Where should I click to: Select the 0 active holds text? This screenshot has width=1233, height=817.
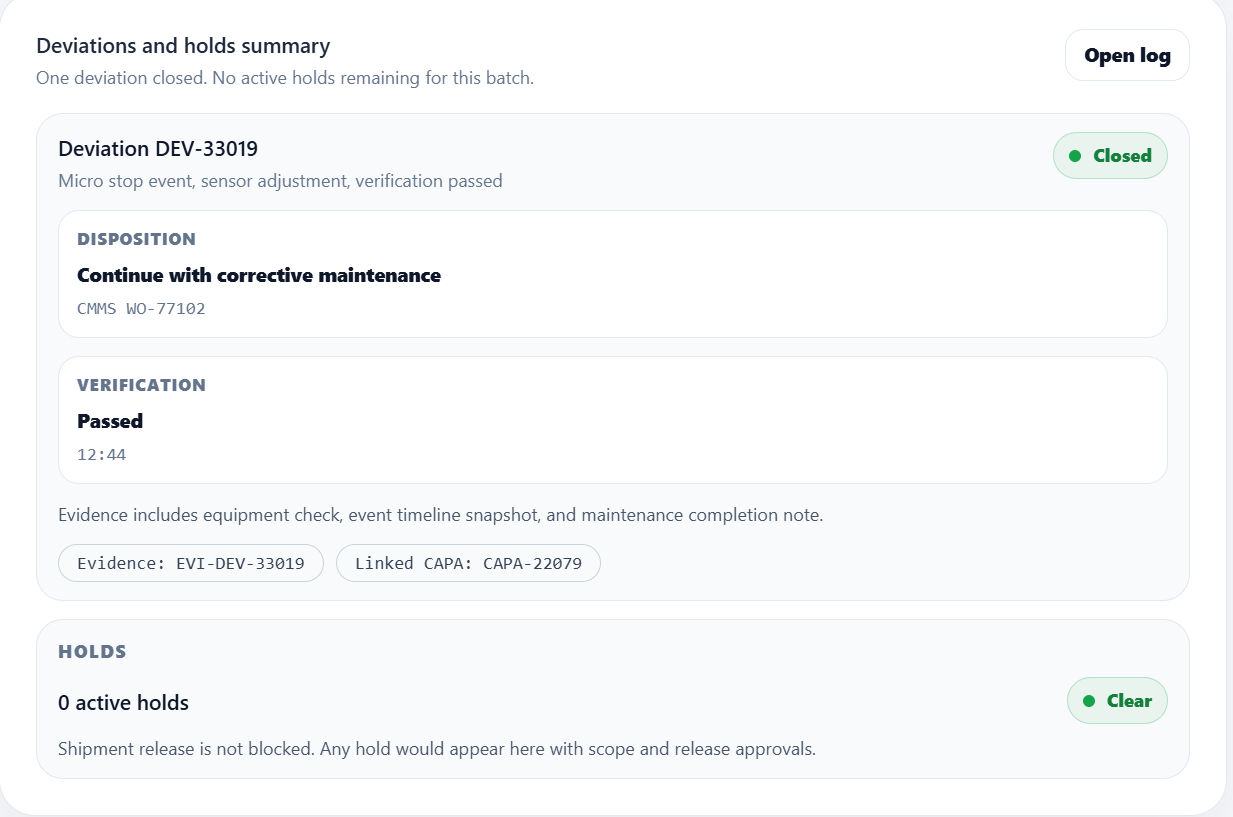123,703
